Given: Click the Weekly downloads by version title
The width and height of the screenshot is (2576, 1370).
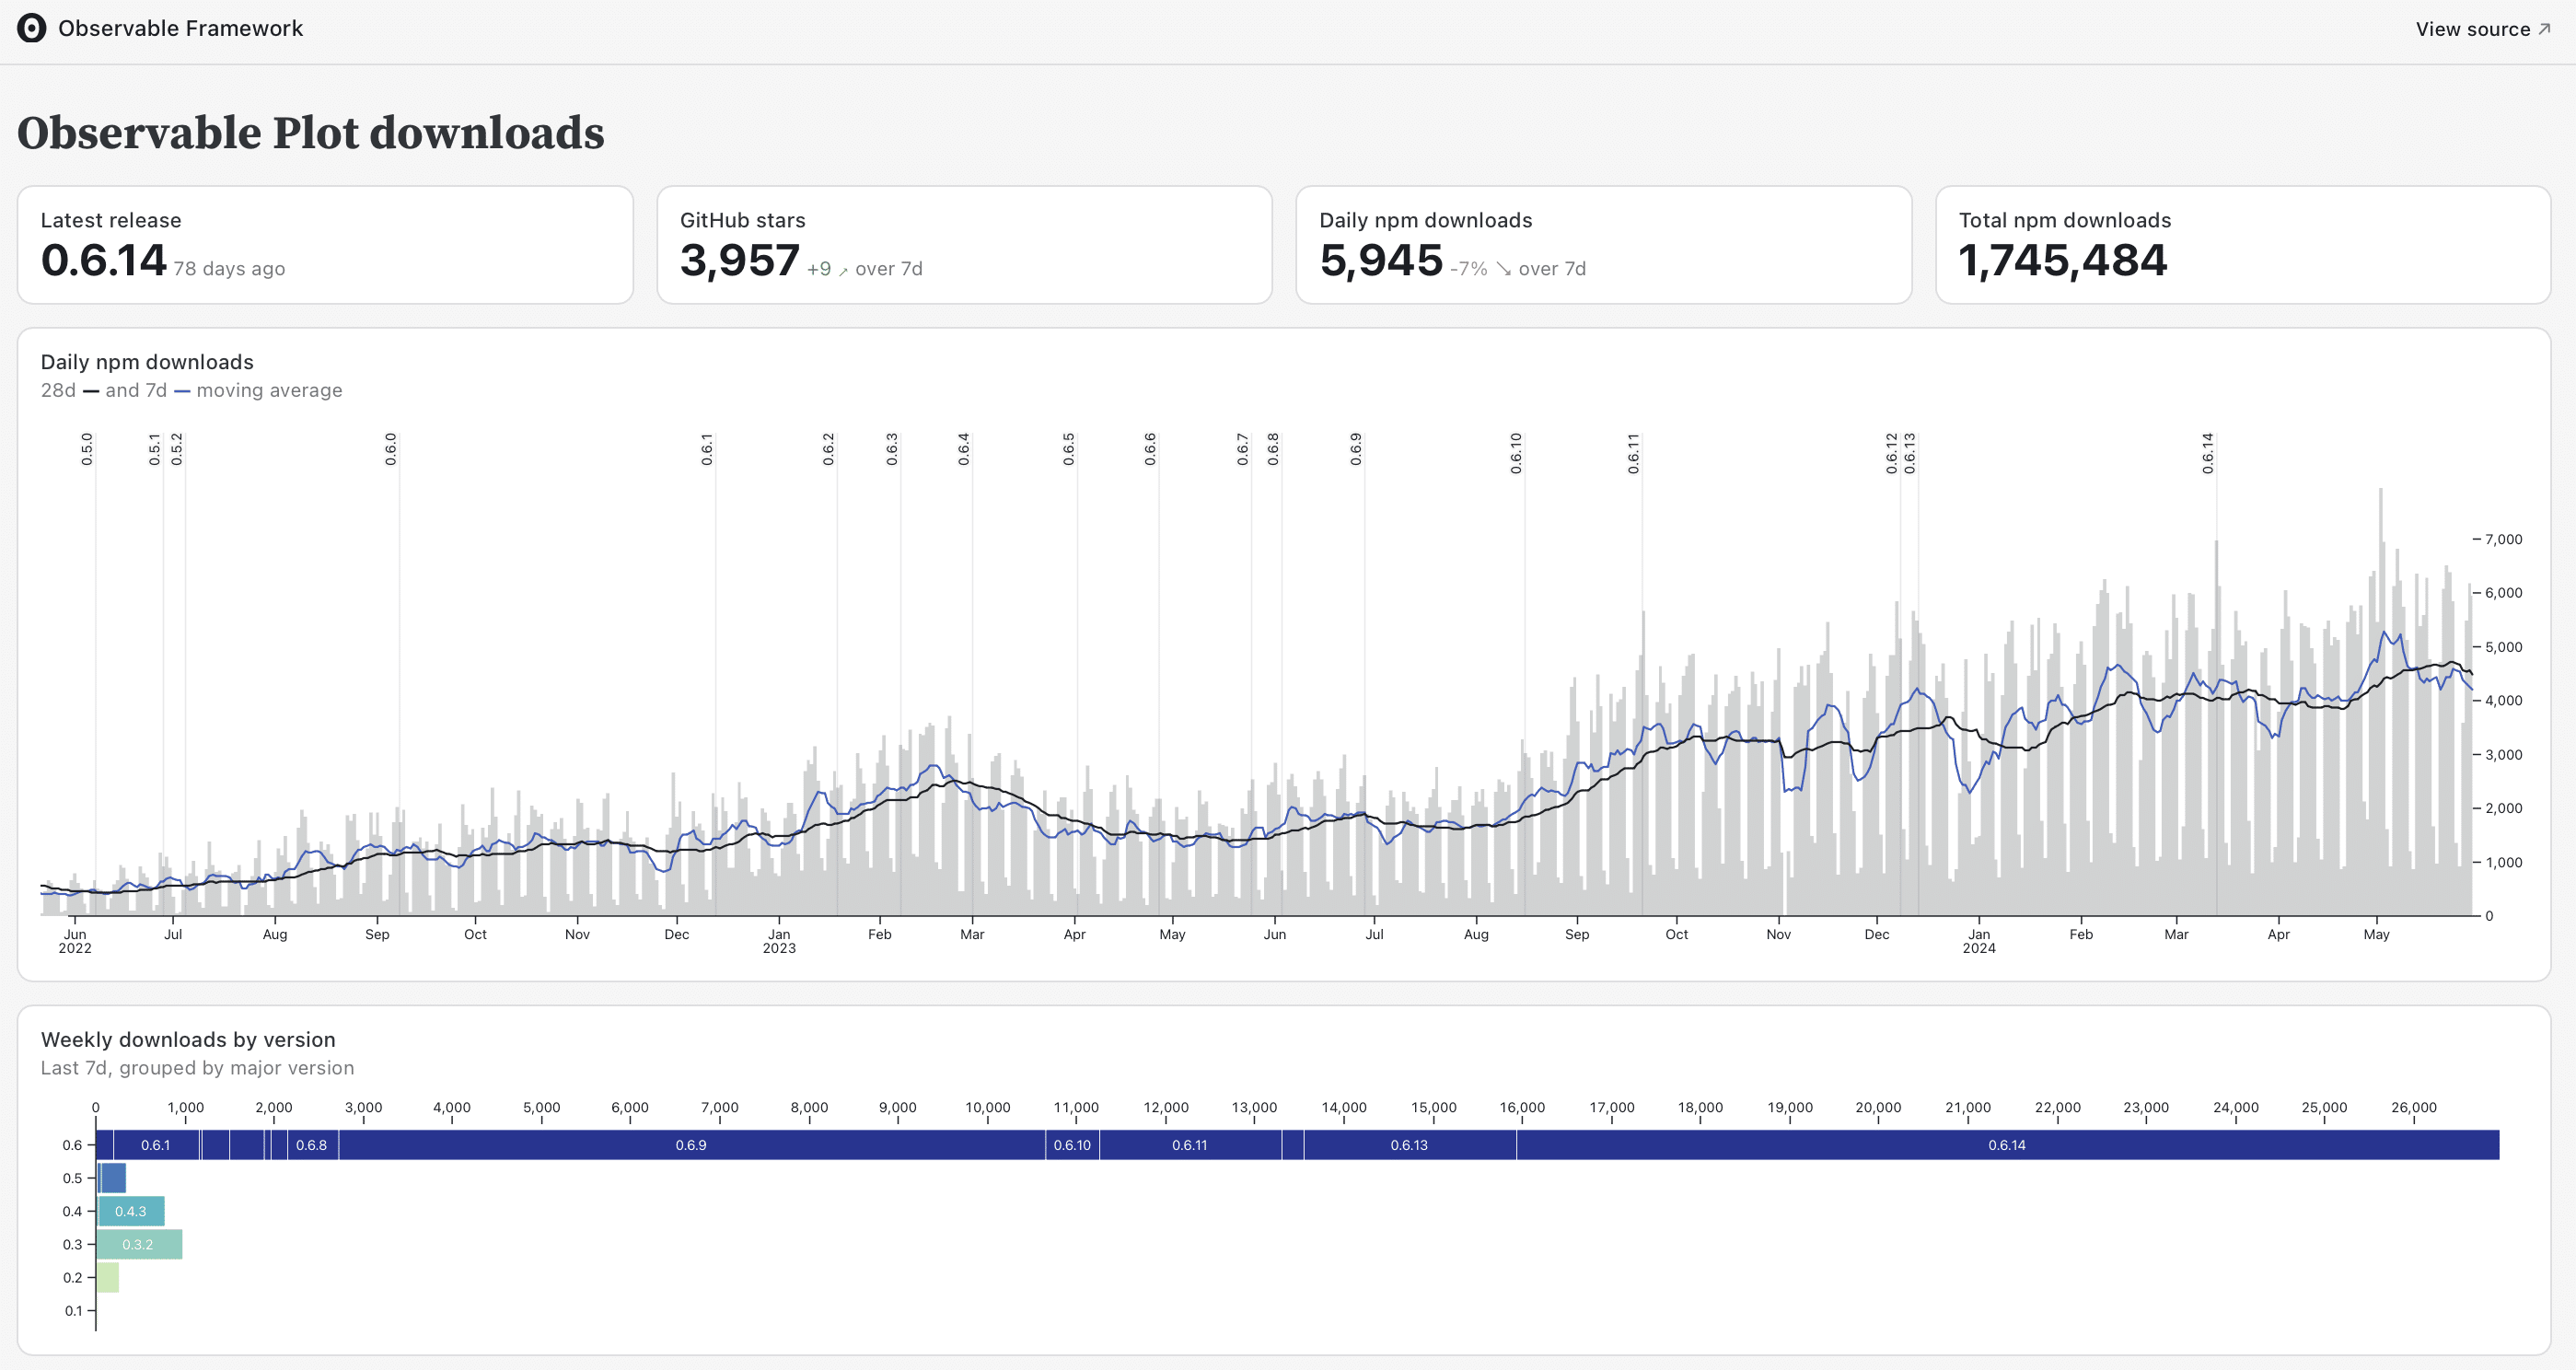Looking at the screenshot, I should coord(188,1039).
